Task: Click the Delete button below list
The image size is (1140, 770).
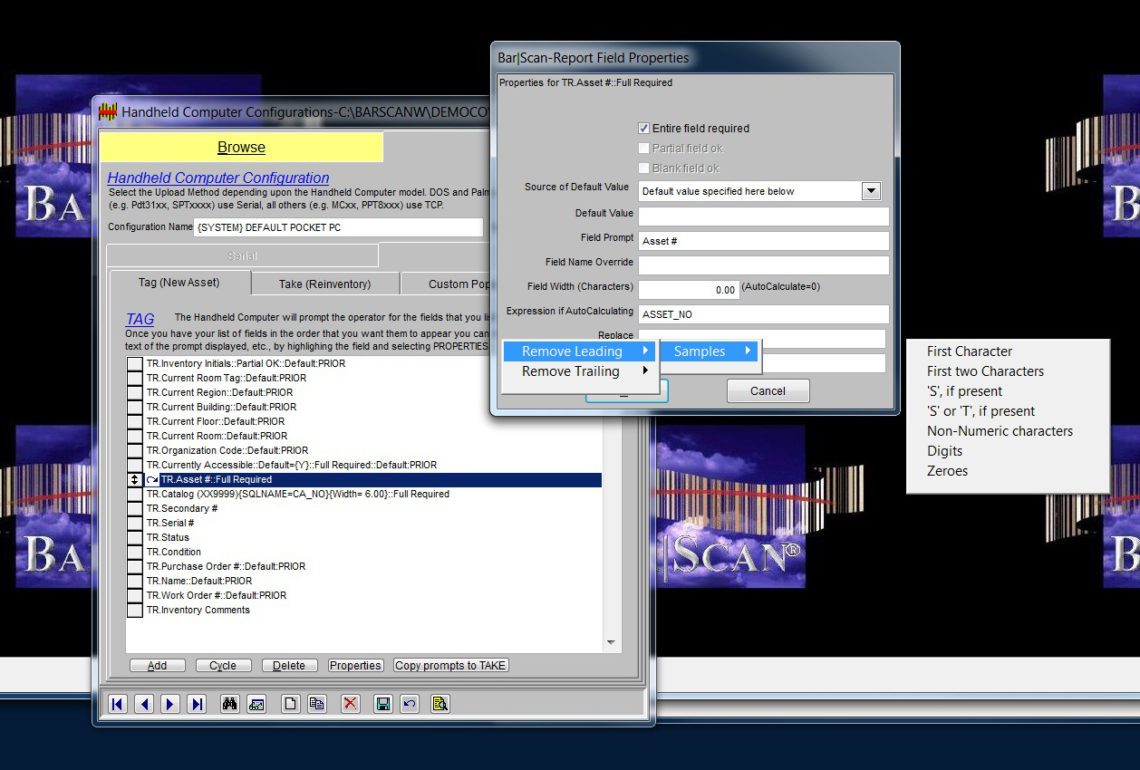Action: point(289,665)
